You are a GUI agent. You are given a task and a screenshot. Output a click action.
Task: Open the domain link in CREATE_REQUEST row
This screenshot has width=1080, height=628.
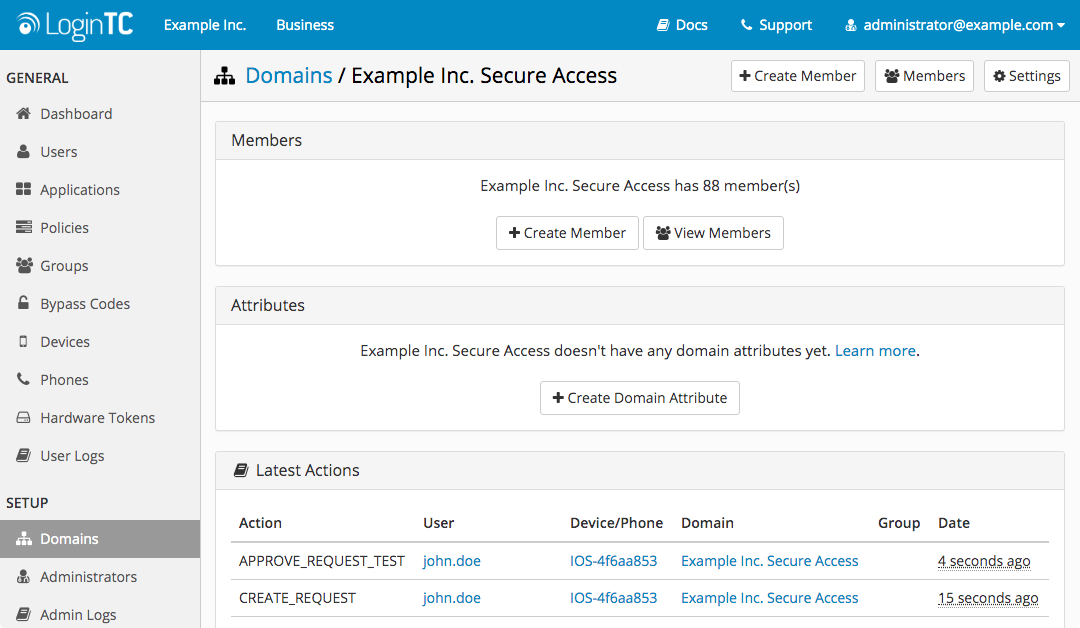tap(769, 598)
